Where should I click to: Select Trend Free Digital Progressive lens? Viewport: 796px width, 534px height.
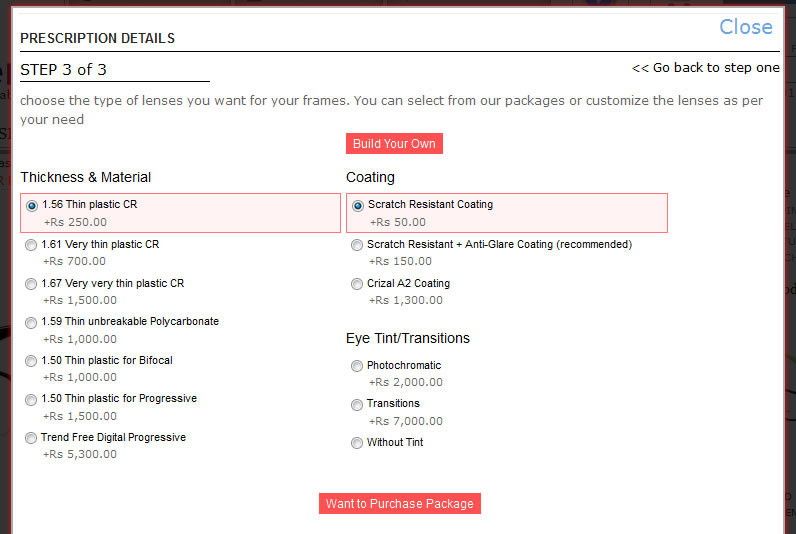32,438
